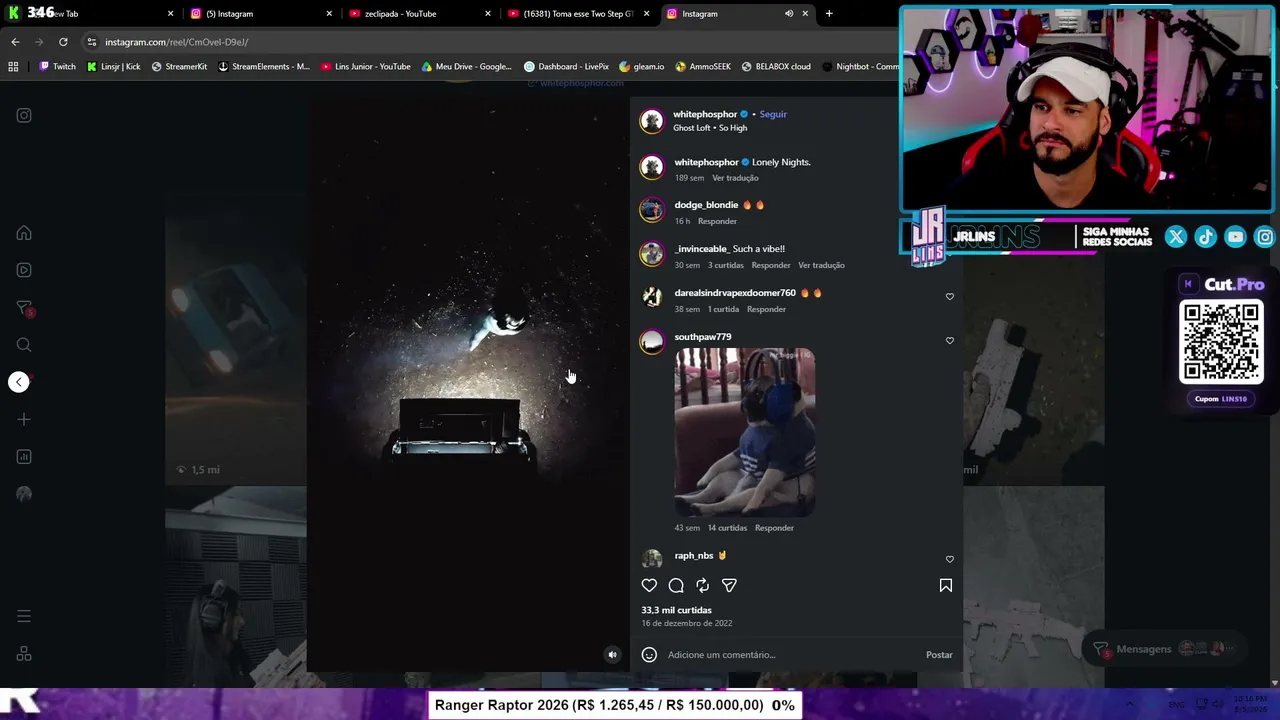The width and height of the screenshot is (1280, 720).
Task: Open the Instagram logo in the sidebar
Action: point(24,115)
